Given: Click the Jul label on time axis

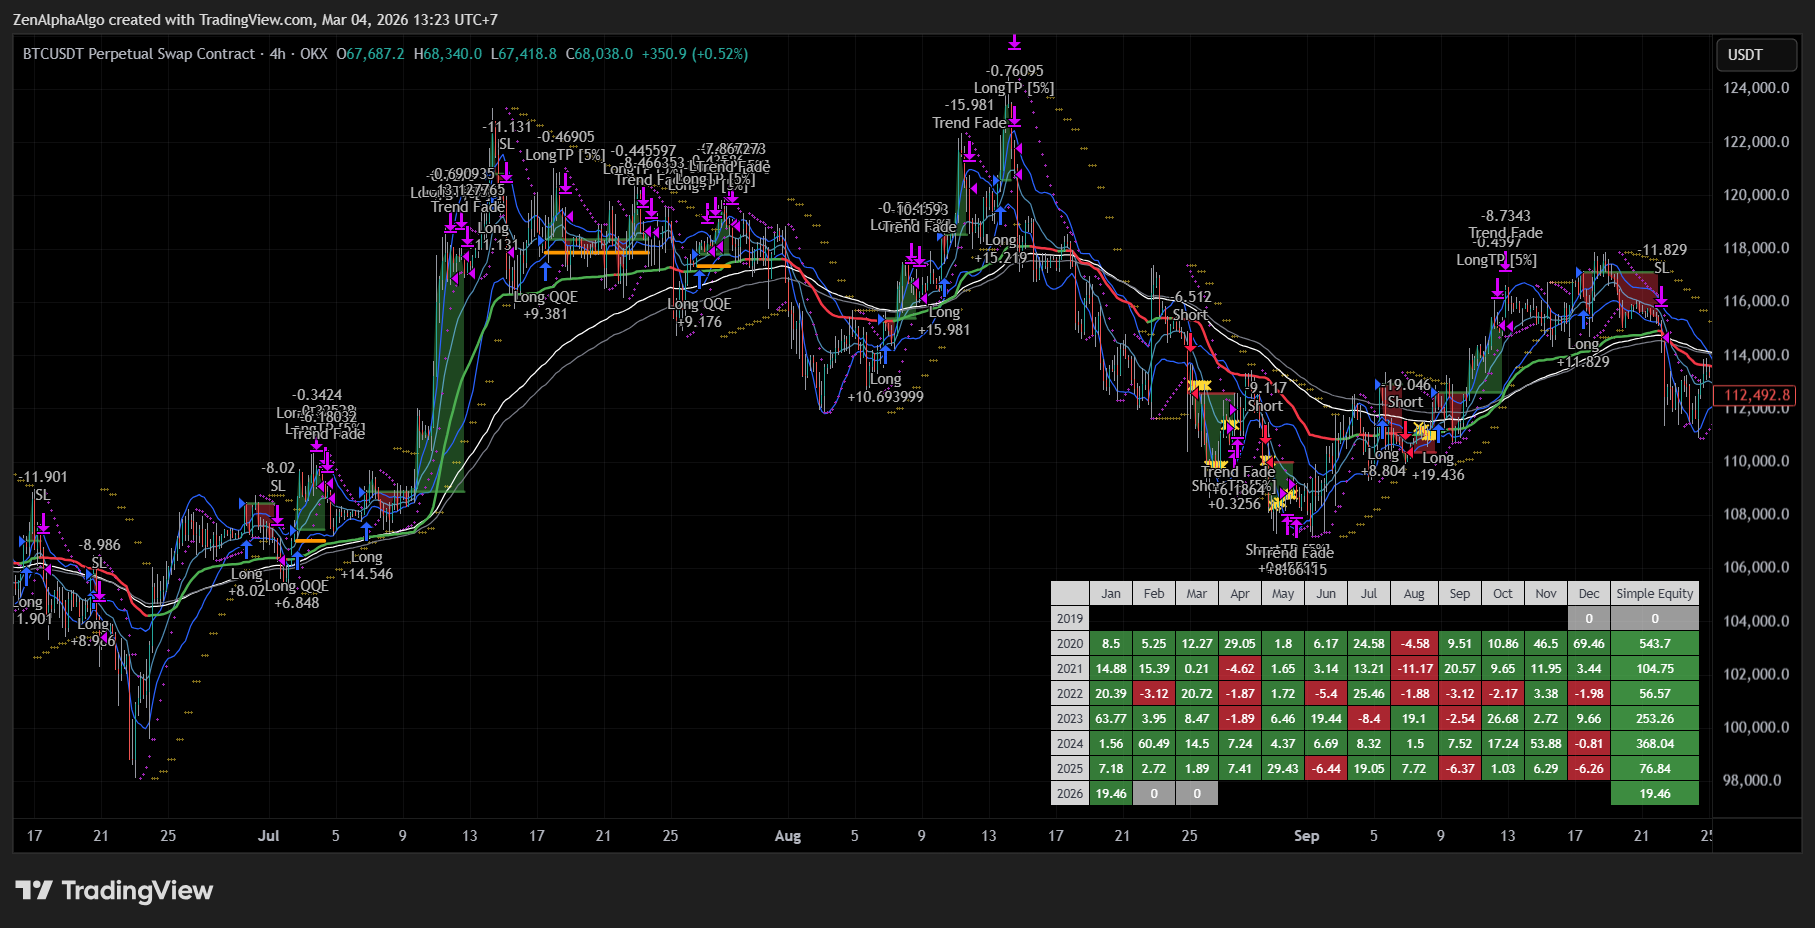Looking at the screenshot, I should [x=268, y=836].
